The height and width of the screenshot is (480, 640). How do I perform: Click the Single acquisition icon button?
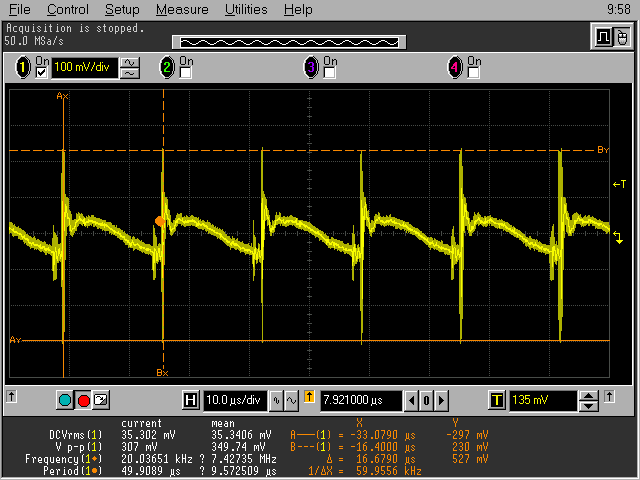point(101,400)
